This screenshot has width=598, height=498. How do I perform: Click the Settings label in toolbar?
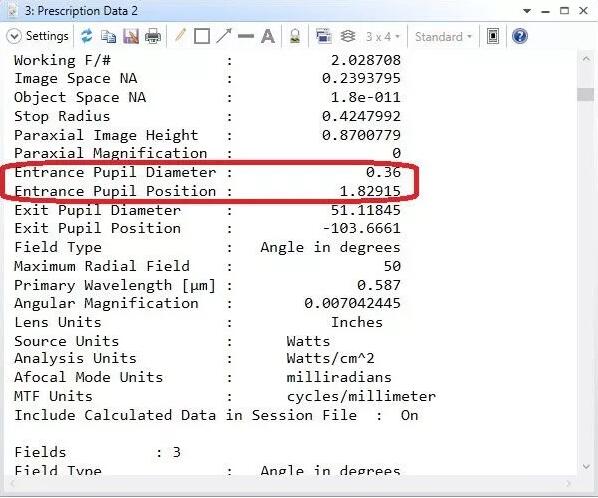(x=47, y=36)
